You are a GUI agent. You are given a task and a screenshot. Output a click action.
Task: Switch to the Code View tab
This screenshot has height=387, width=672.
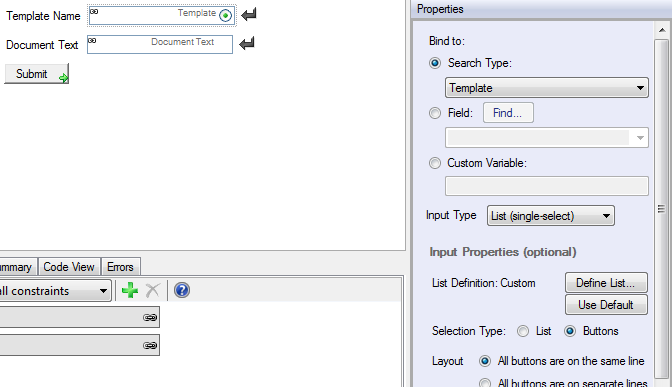point(69,267)
